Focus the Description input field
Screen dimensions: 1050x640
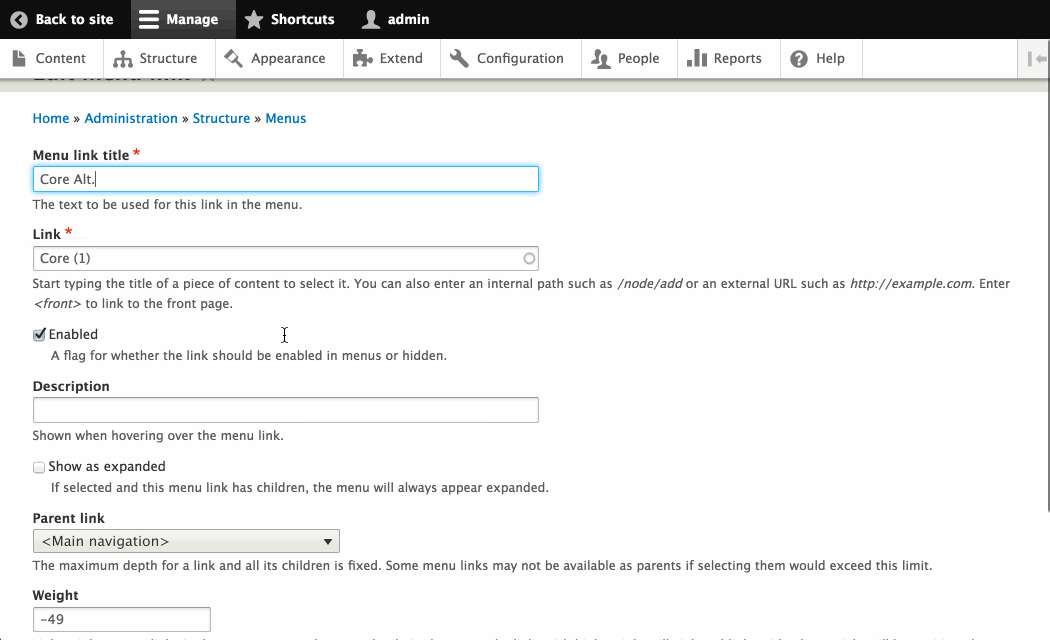[286, 410]
